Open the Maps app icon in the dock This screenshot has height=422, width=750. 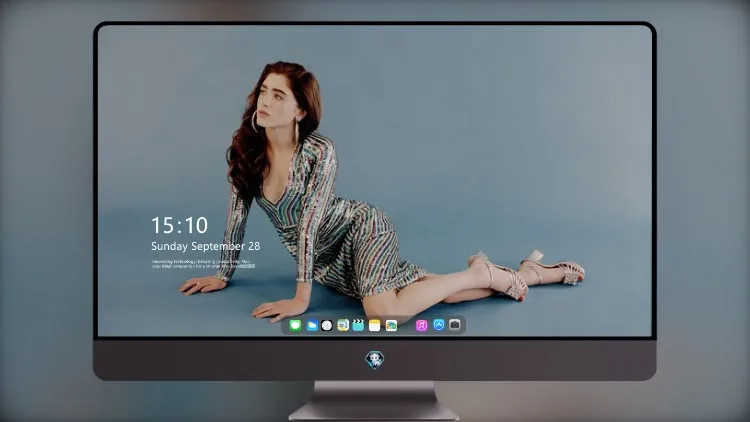point(343,325)
